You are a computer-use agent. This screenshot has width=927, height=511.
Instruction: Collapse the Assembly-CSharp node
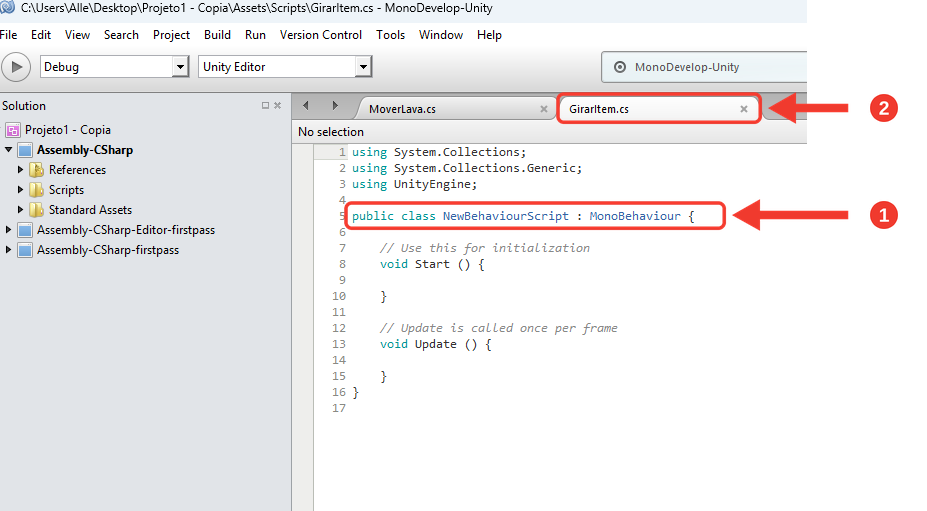(8, 150)
